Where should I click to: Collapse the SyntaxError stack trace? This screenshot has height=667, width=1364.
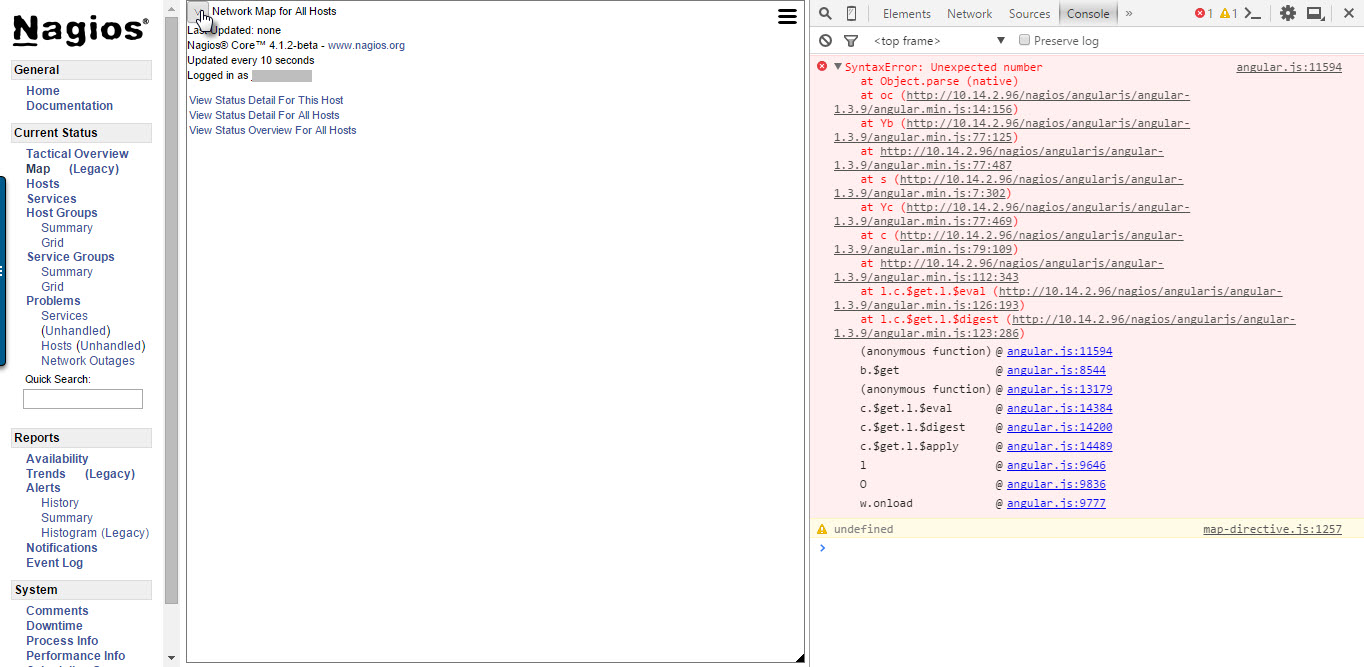837,67
